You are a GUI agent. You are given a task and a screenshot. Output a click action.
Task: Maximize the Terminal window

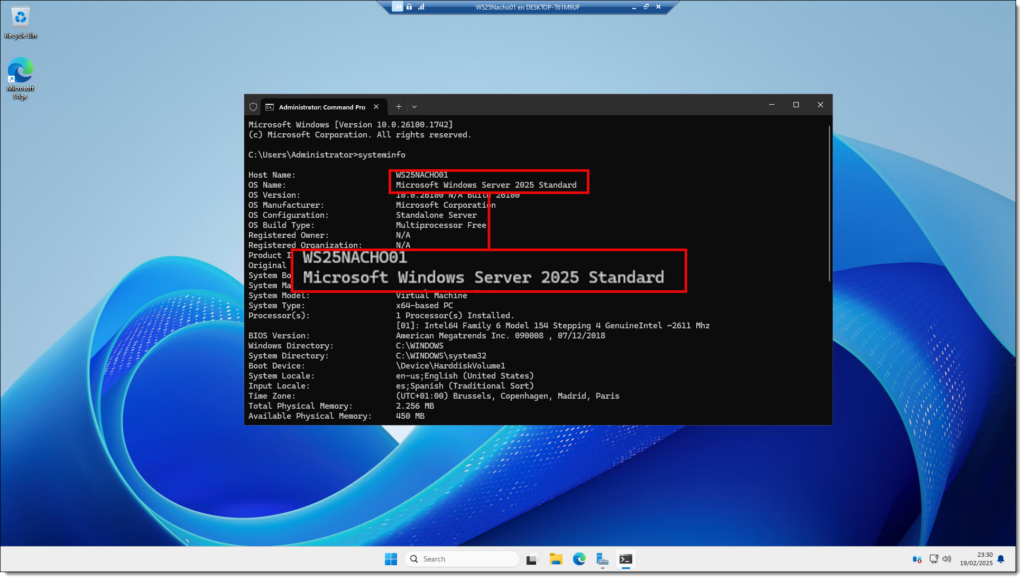(x=798, y=105)
